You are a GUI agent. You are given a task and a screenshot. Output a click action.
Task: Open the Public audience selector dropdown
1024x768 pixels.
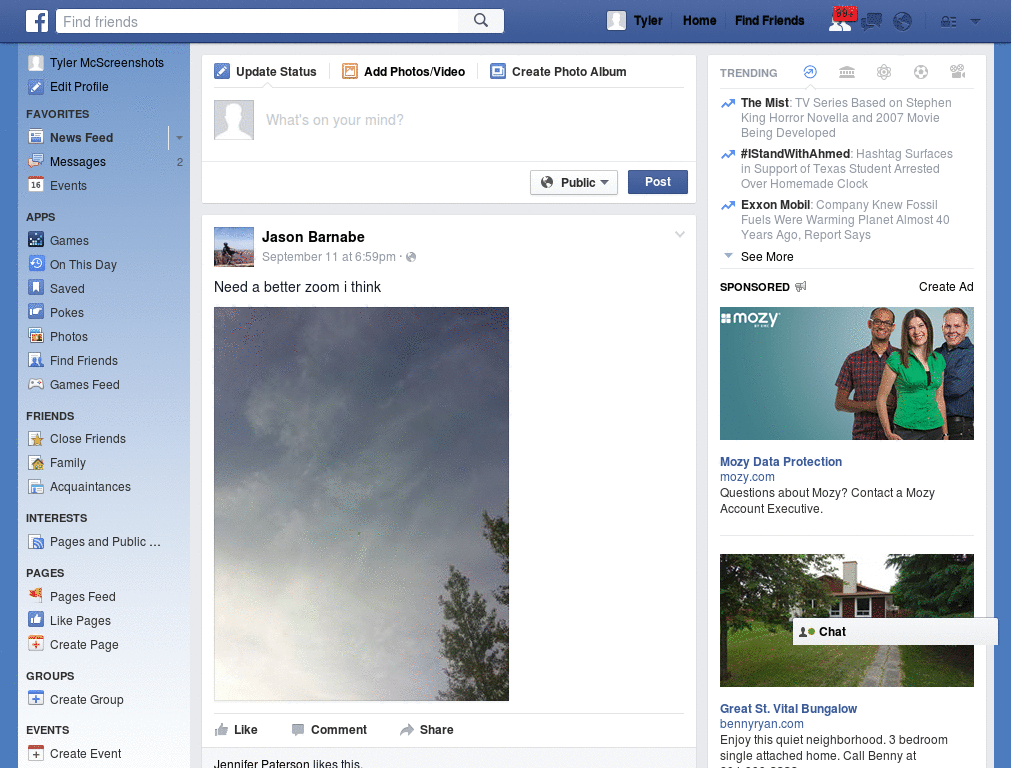coord(573,182)
